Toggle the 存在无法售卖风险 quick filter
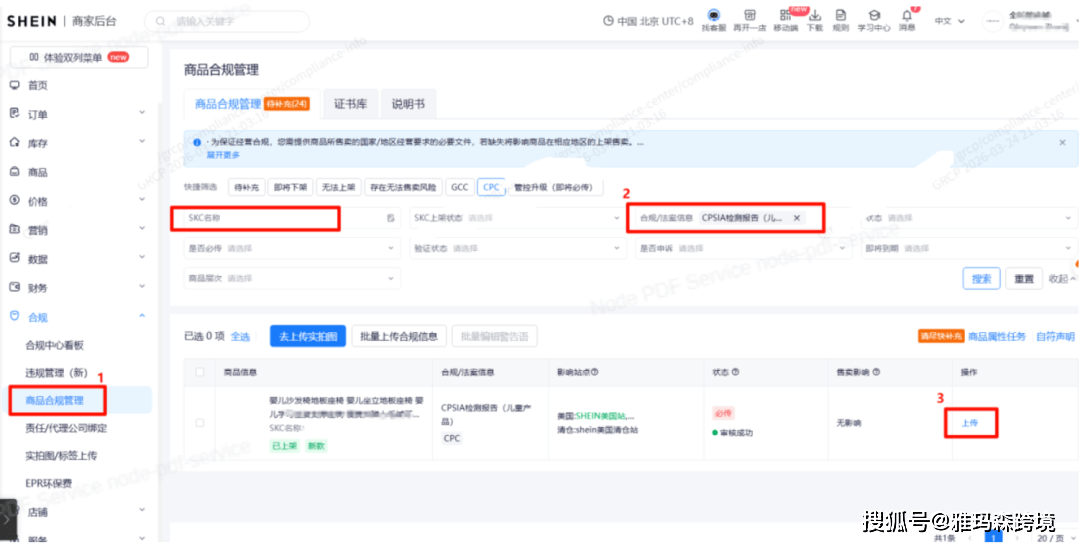The height and width of the screenshot is (545, 1080). (x=403, y=187)
